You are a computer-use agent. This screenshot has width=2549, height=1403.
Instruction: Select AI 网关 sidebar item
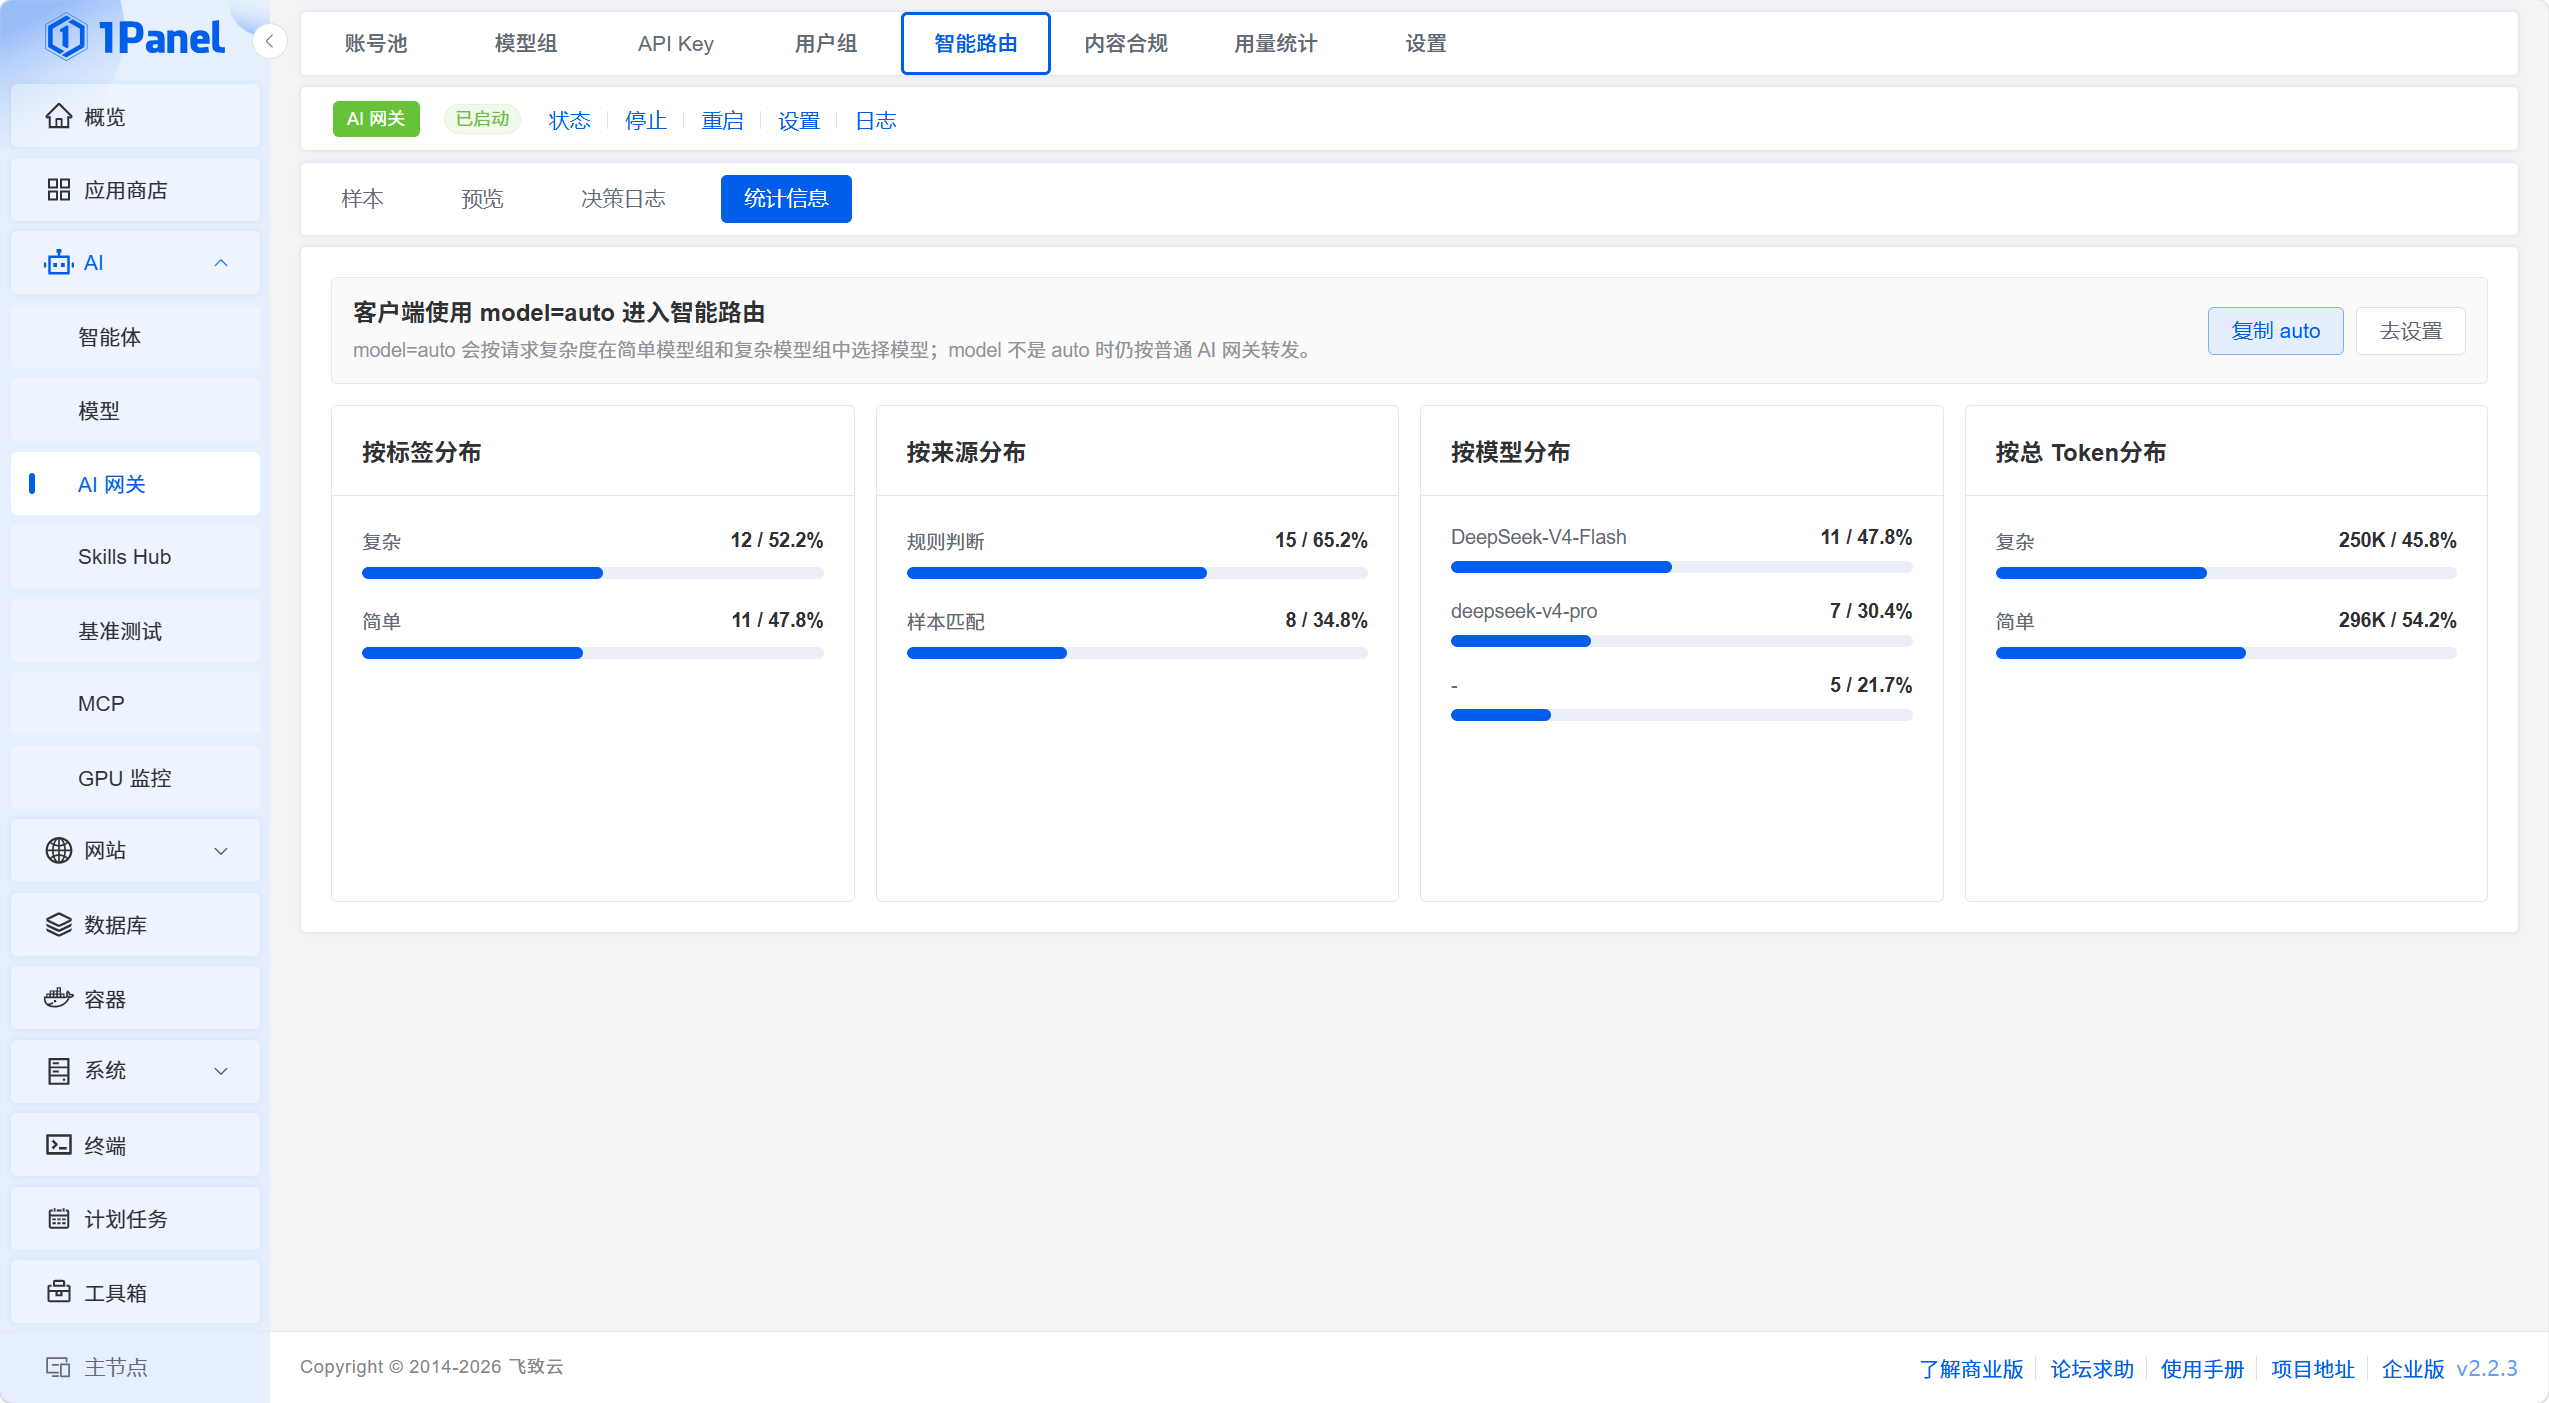pyautogui.click(x=135, y=484)
